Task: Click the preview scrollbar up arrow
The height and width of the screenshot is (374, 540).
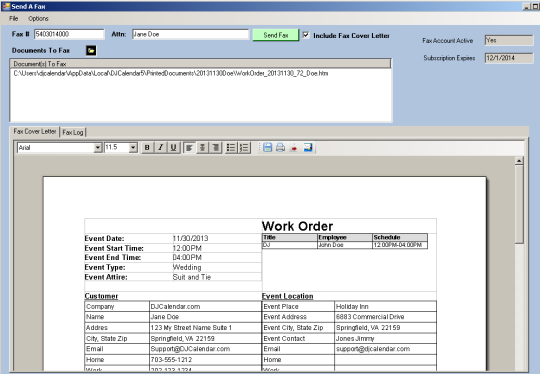Action: (x=519, y=161)
